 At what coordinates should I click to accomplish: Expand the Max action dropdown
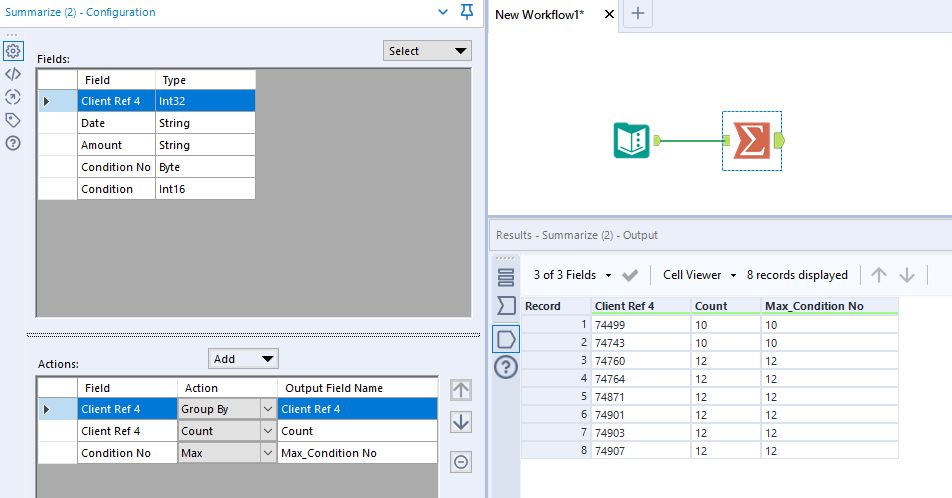point(266,453)
